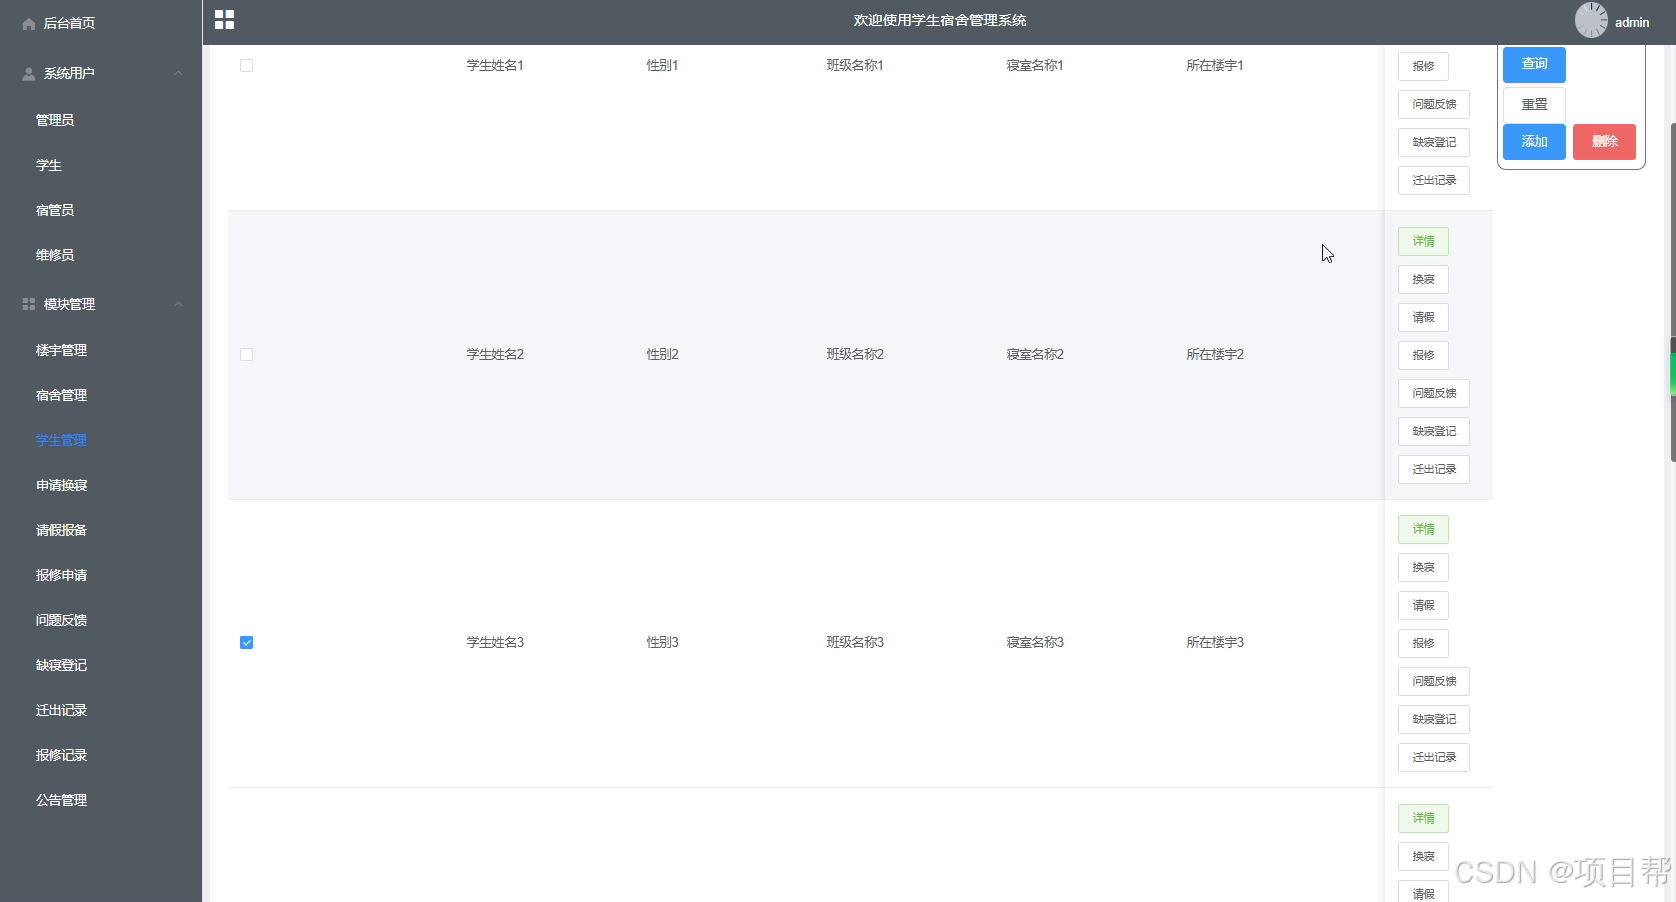This screenshot has height=902, width=1676.
Task: Click the admin username in header
Action: click(1632, 22)
